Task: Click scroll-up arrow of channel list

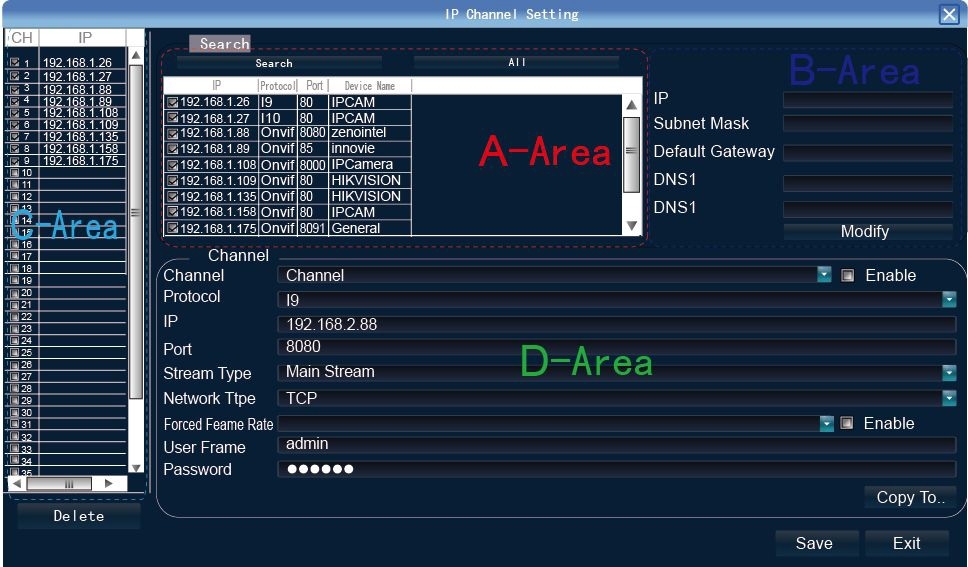Action: pyautogui.click(x=136, y=55)
